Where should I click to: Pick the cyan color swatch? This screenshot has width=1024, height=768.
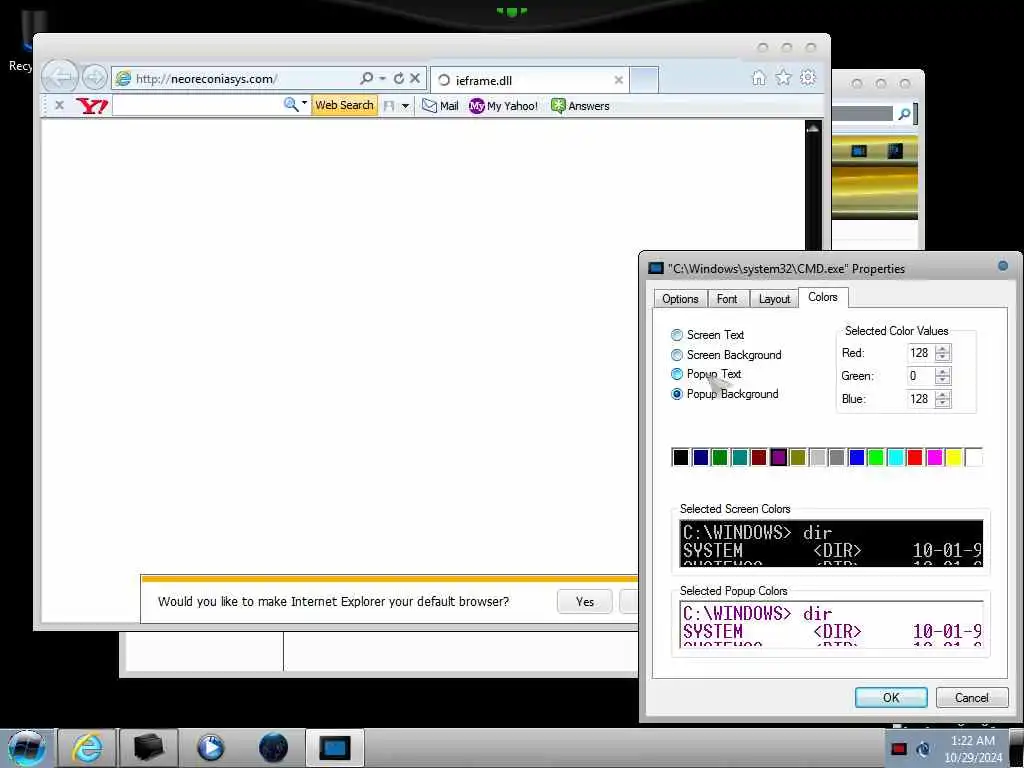click(895, 458)
